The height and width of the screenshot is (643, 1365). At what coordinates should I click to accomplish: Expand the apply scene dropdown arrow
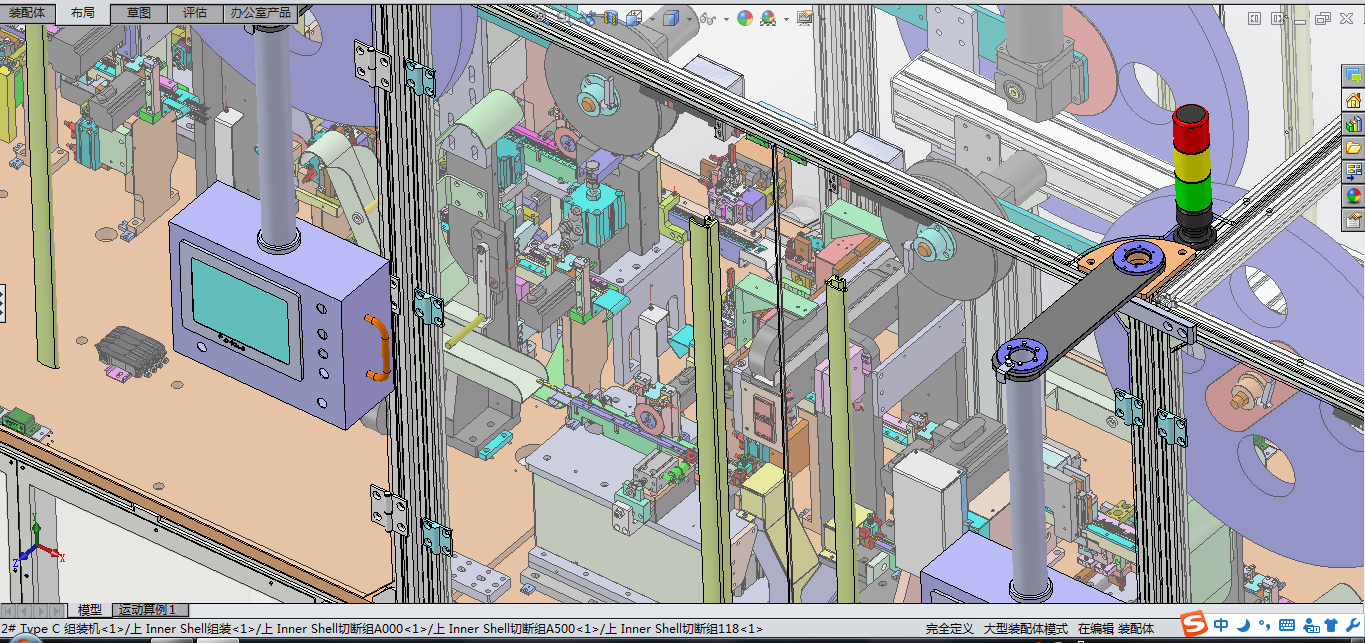coord(786,19)
